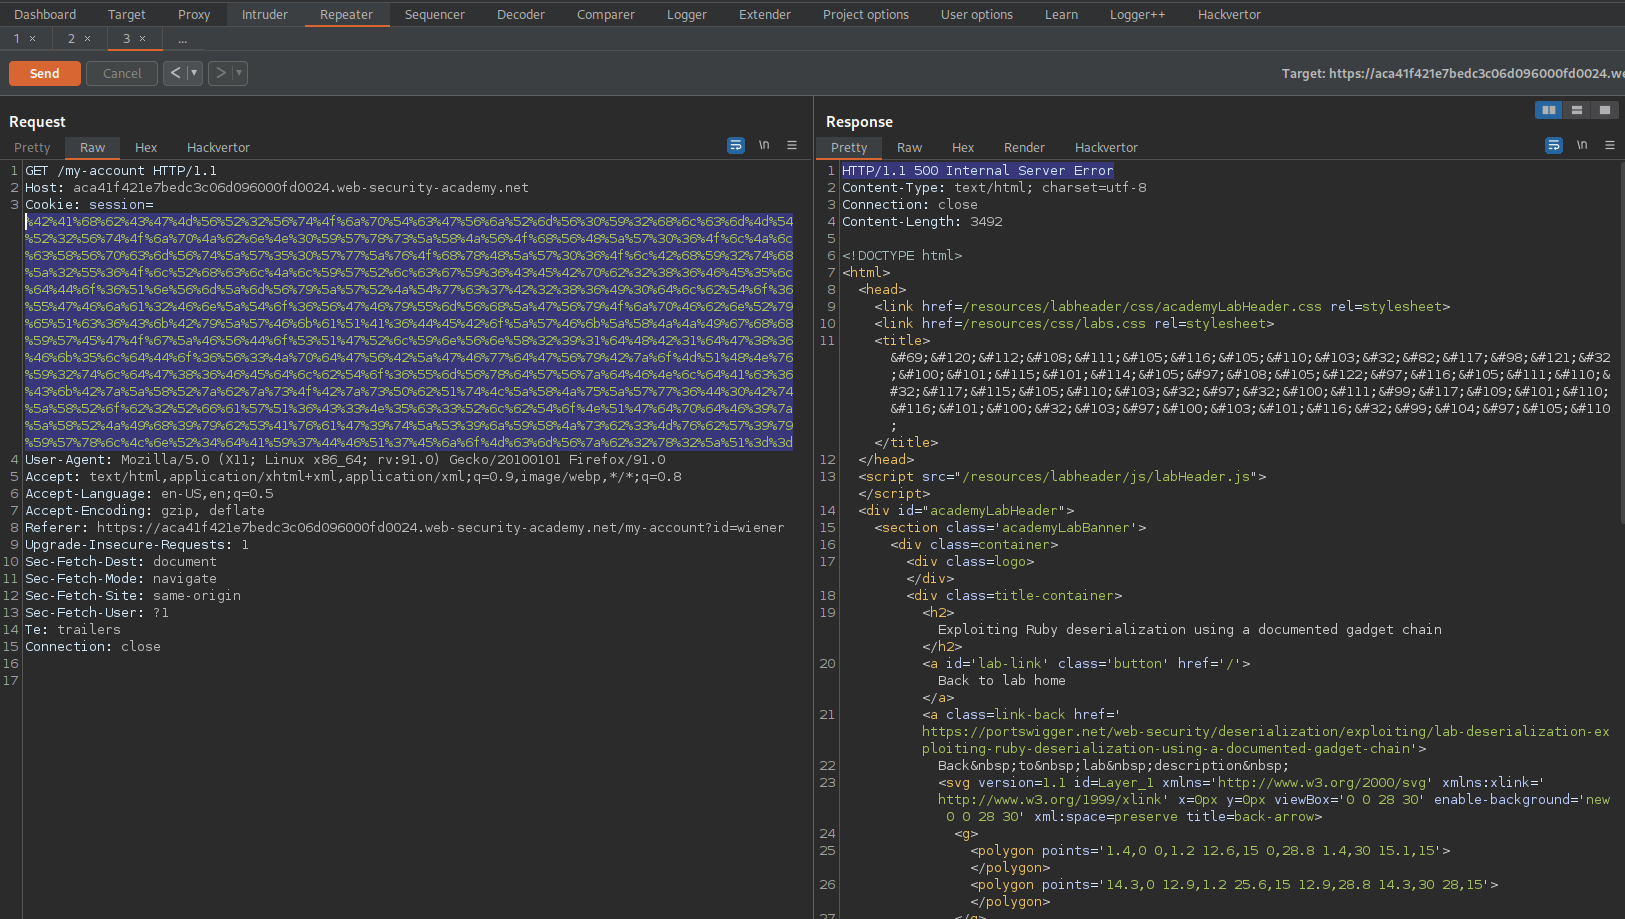Open User options tab
This screenshot has height=919, width=1625.
tap(977, 14)
